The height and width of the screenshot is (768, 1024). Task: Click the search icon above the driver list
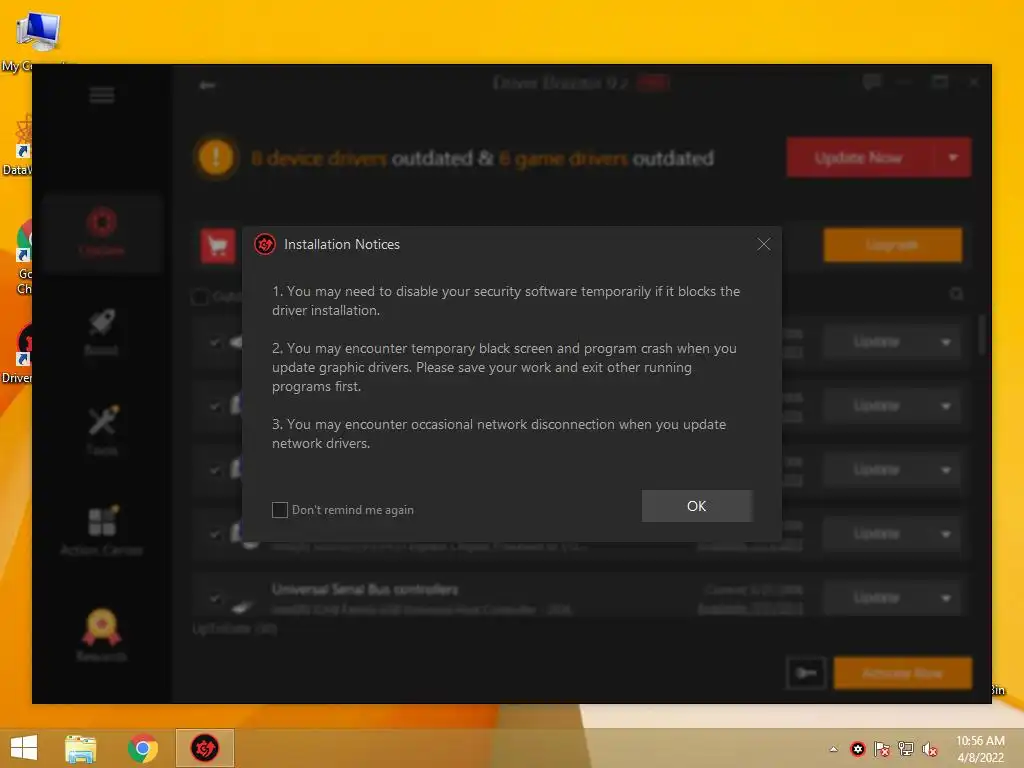click(x=956, y=294)
